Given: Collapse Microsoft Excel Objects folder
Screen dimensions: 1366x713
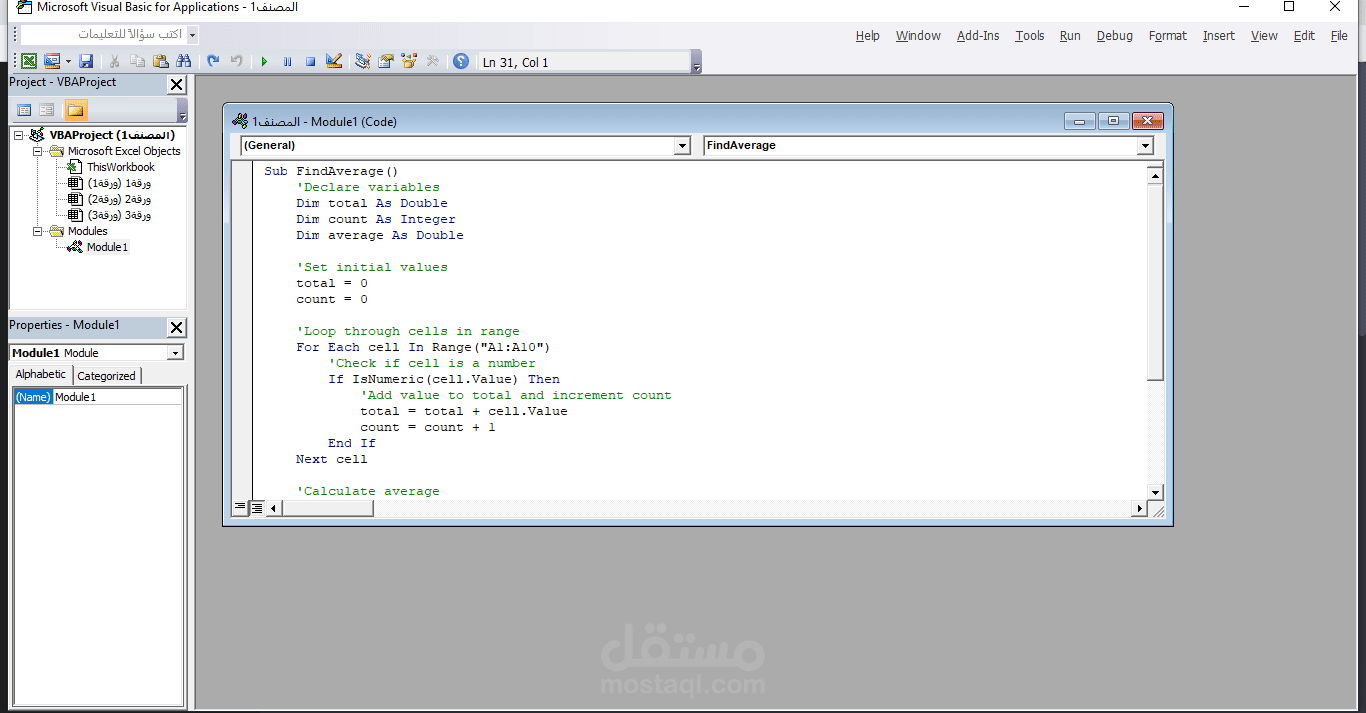Looking at the screenshot, I should [37, 151].
